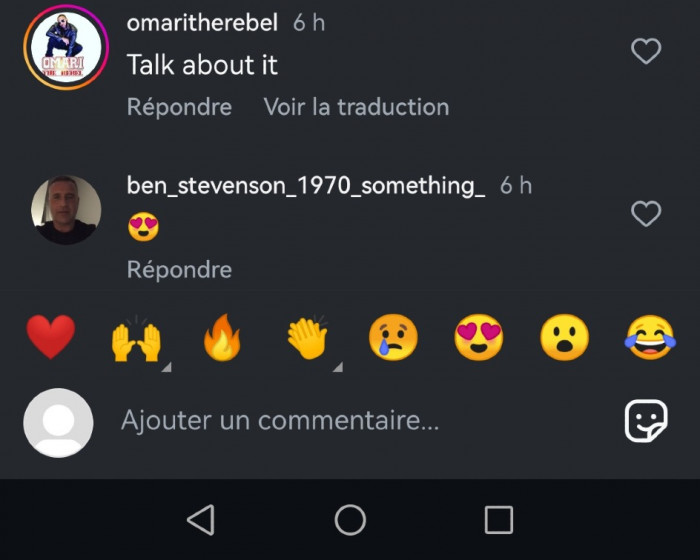The height and width of the screenshot is (560, 700).
Task: Insert the clapping hands emoji
Action: pyautogui.click(x=308, y=338)
